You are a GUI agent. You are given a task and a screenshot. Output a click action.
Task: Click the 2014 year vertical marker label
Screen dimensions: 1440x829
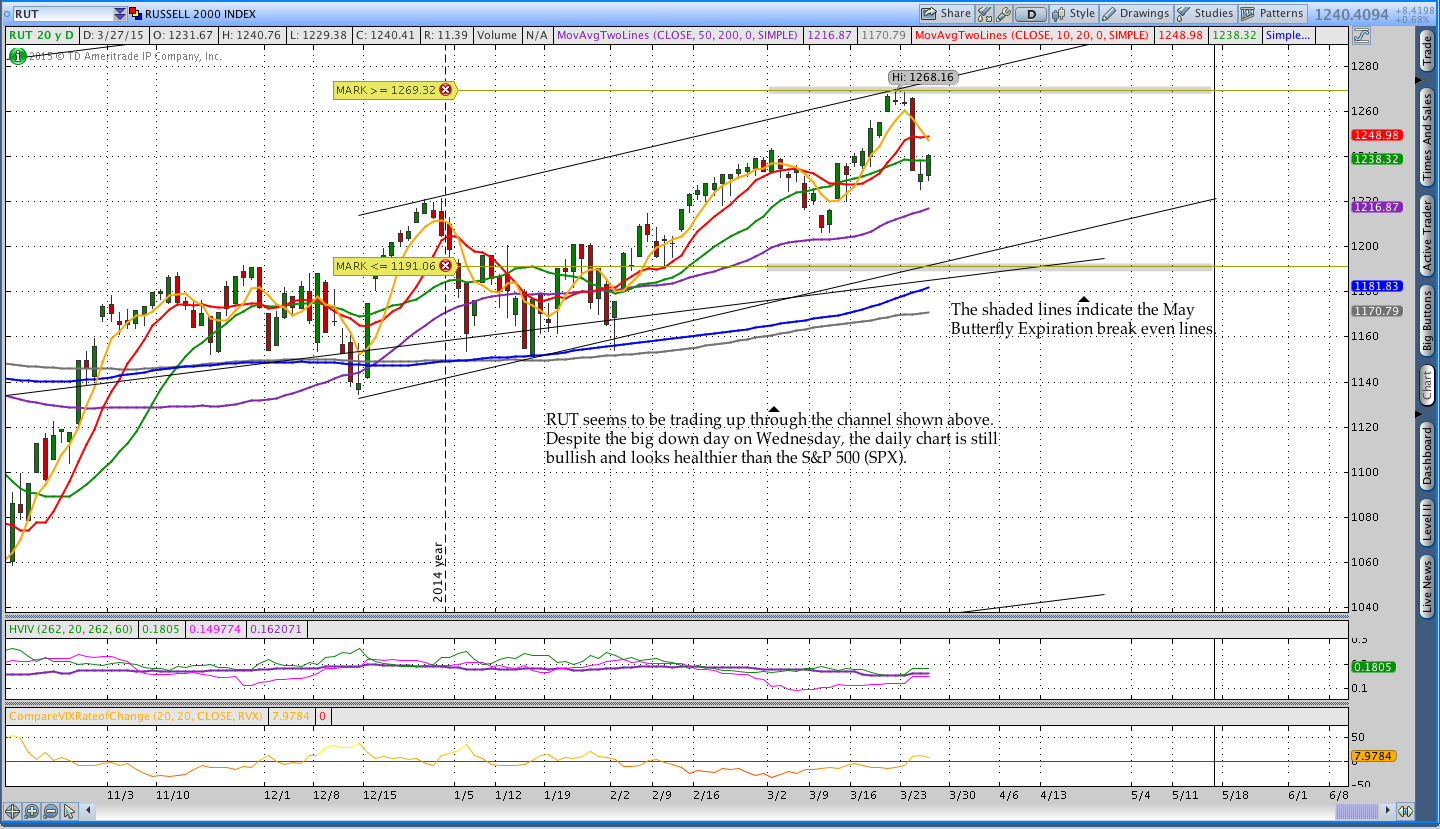click(438, 572)
